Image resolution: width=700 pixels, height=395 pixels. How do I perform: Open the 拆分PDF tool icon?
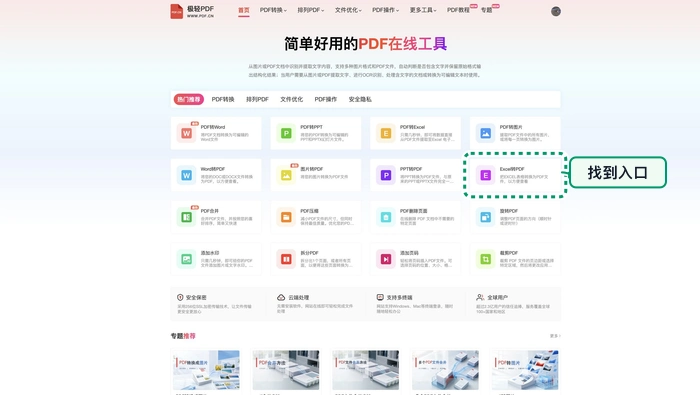coord(286,259)
